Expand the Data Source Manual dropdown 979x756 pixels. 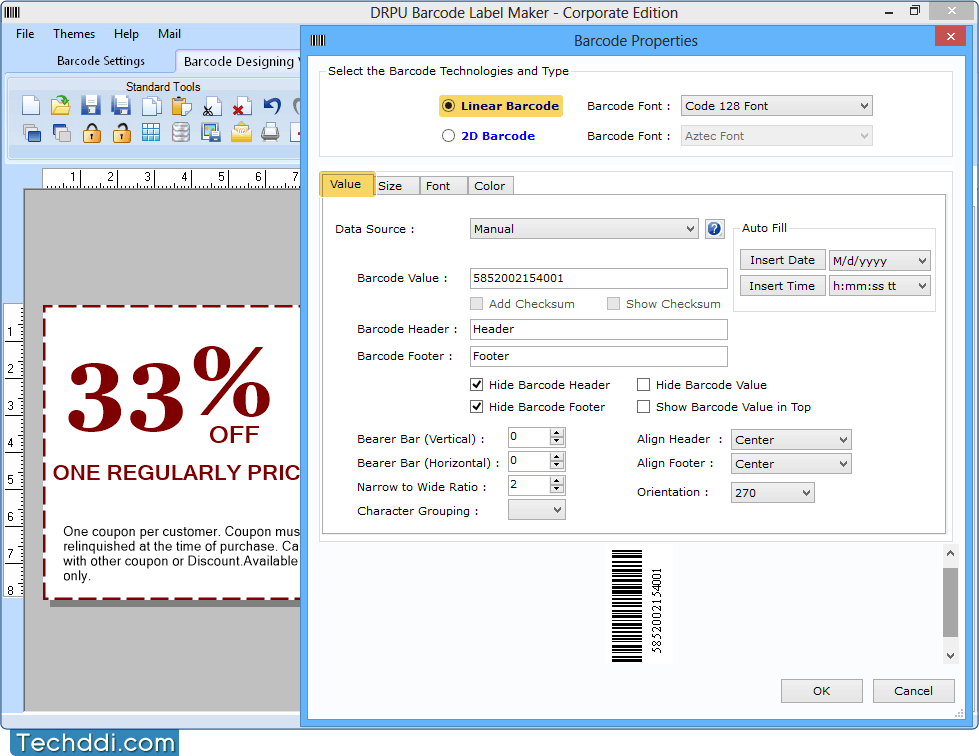pos(583,229)
